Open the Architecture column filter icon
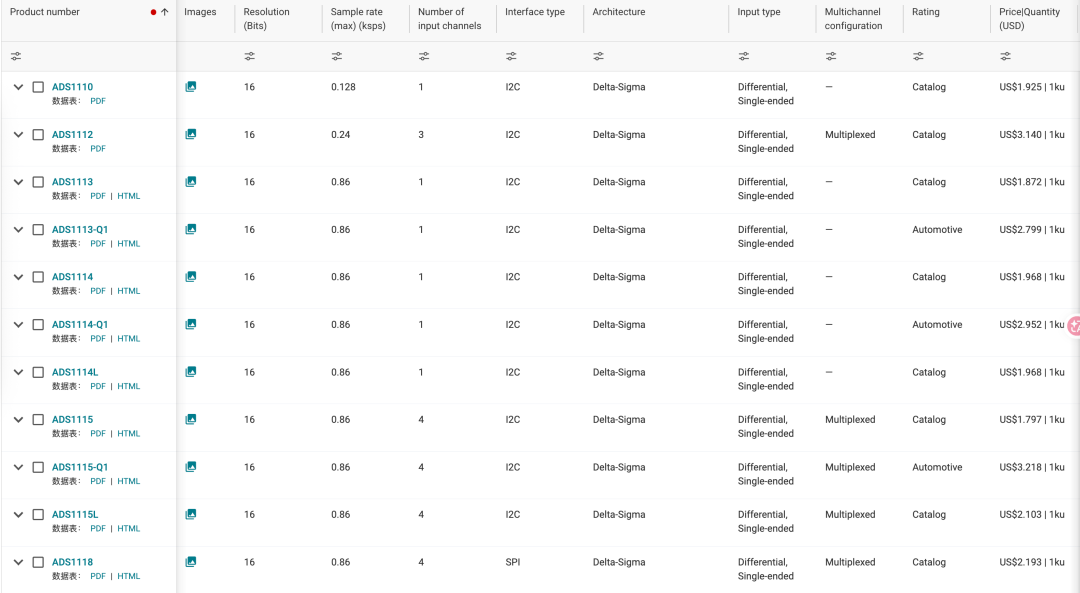Viewport: 1080px width, 593px height. tap(599, 56)
